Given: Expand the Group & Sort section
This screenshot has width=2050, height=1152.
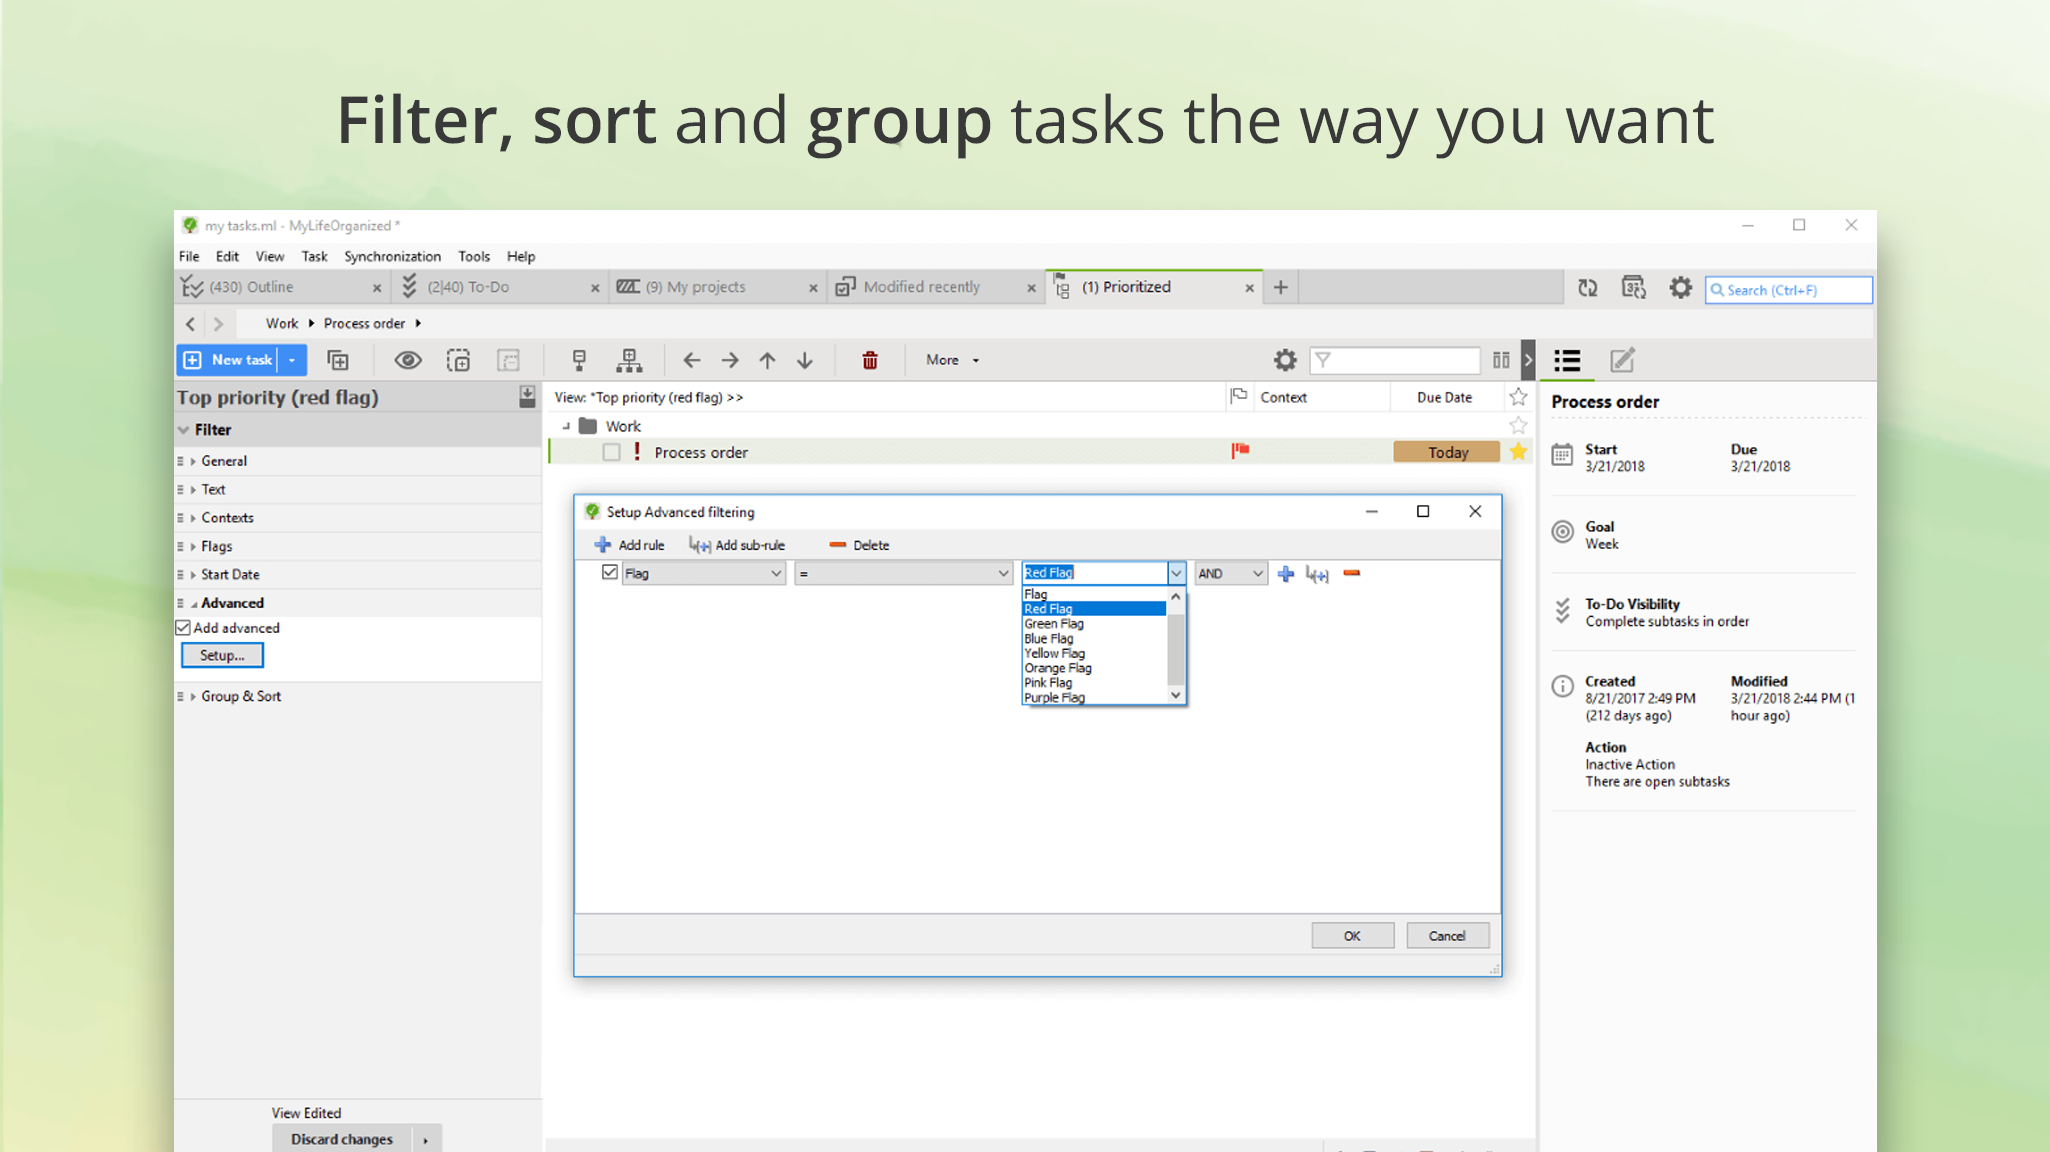Looking at the screenshot, I should click(240, 696).
